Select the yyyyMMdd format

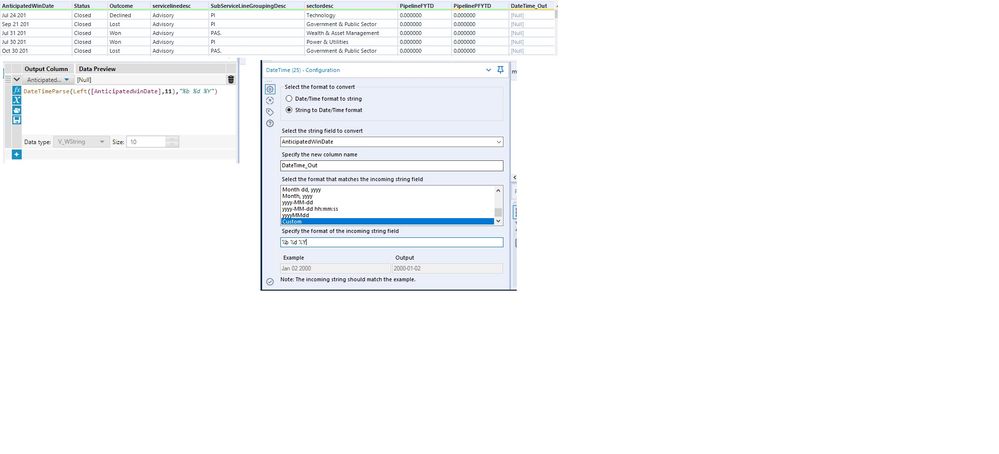(296, 215)
